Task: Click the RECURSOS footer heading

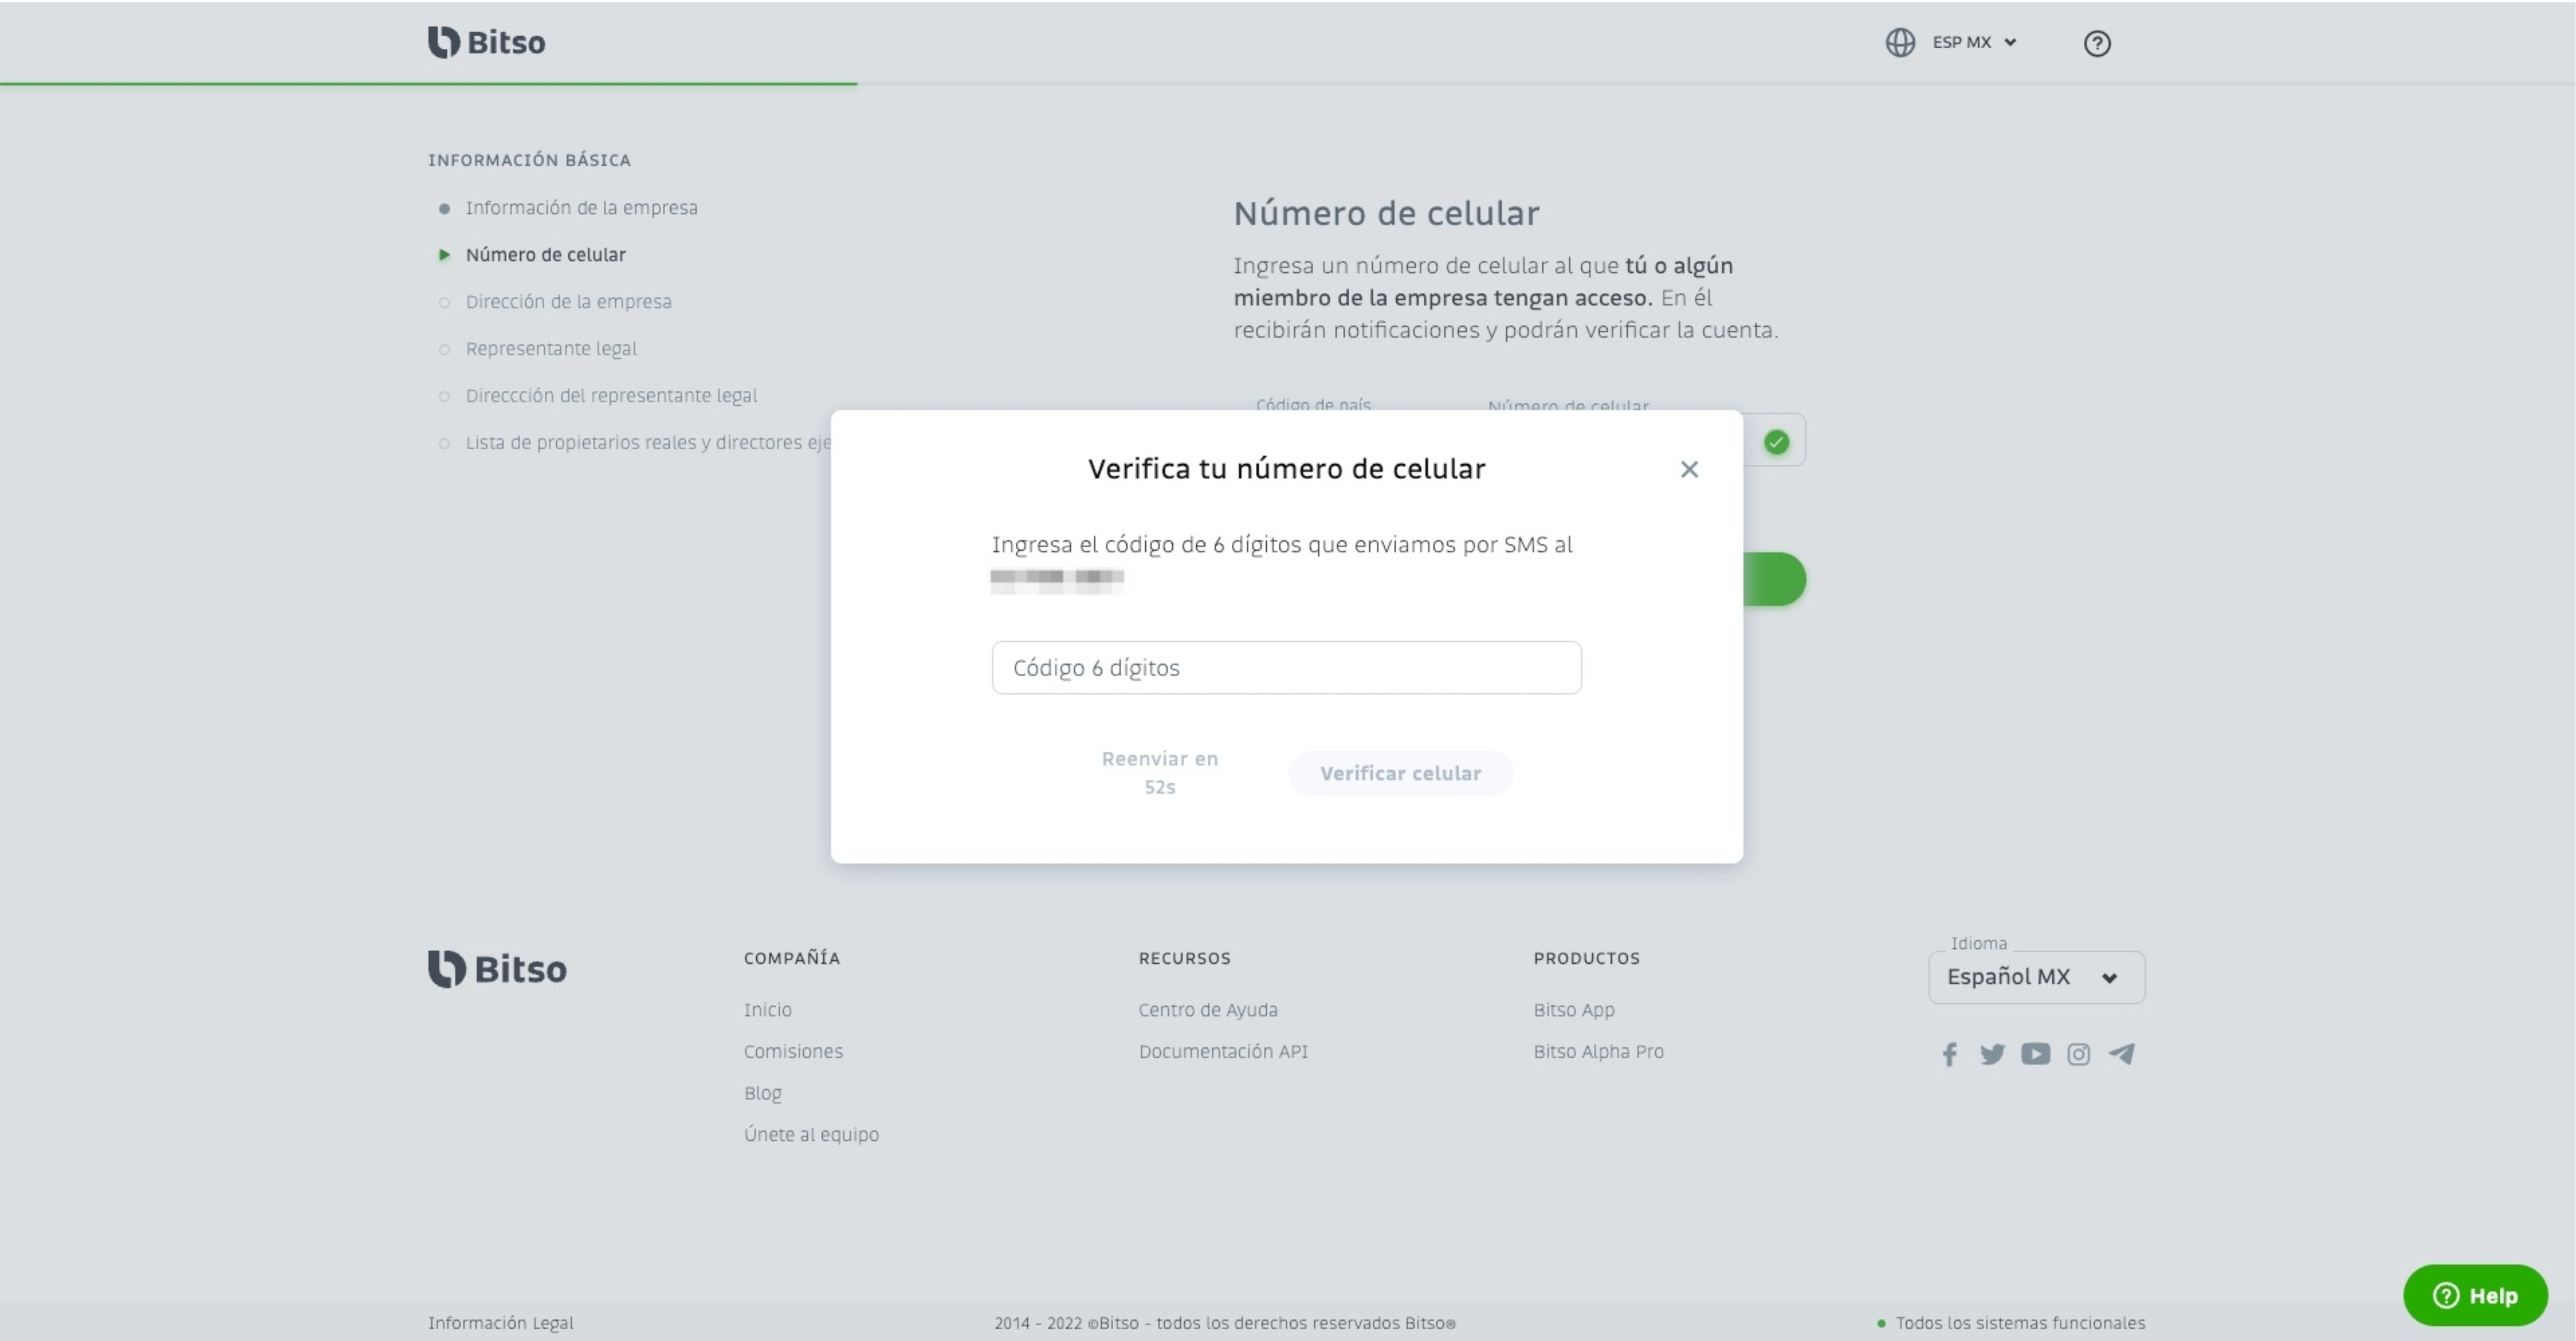Action: pyautogui.click(x=1184, y=958)
